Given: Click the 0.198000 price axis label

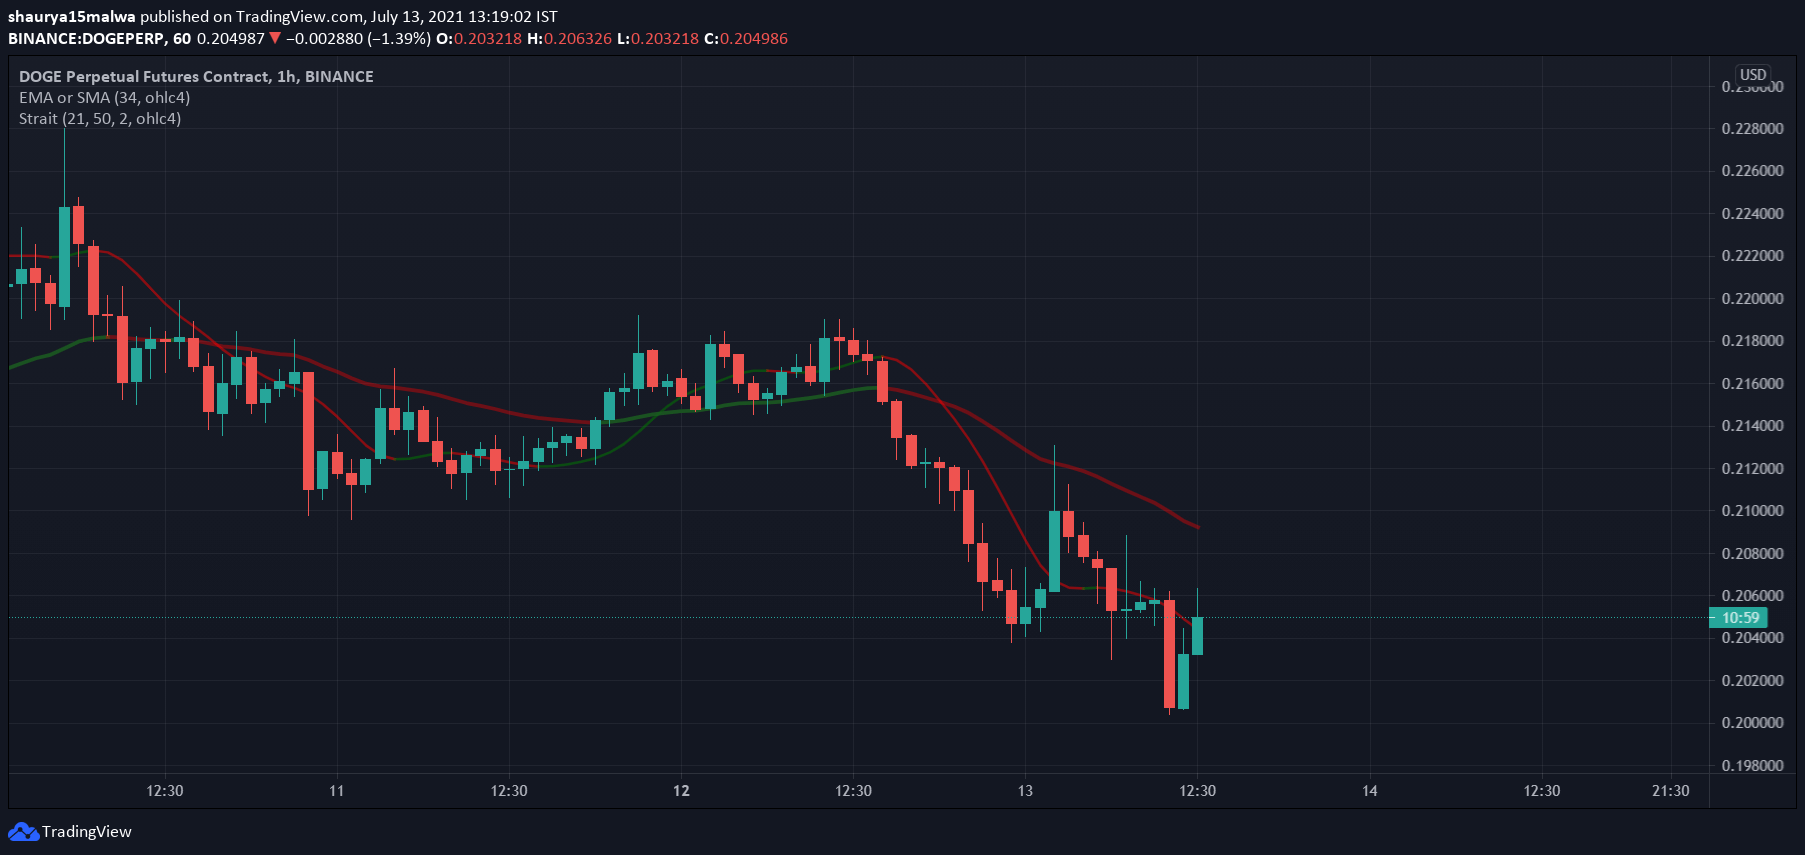Looking at the screenshot, I should (1752, 766).
